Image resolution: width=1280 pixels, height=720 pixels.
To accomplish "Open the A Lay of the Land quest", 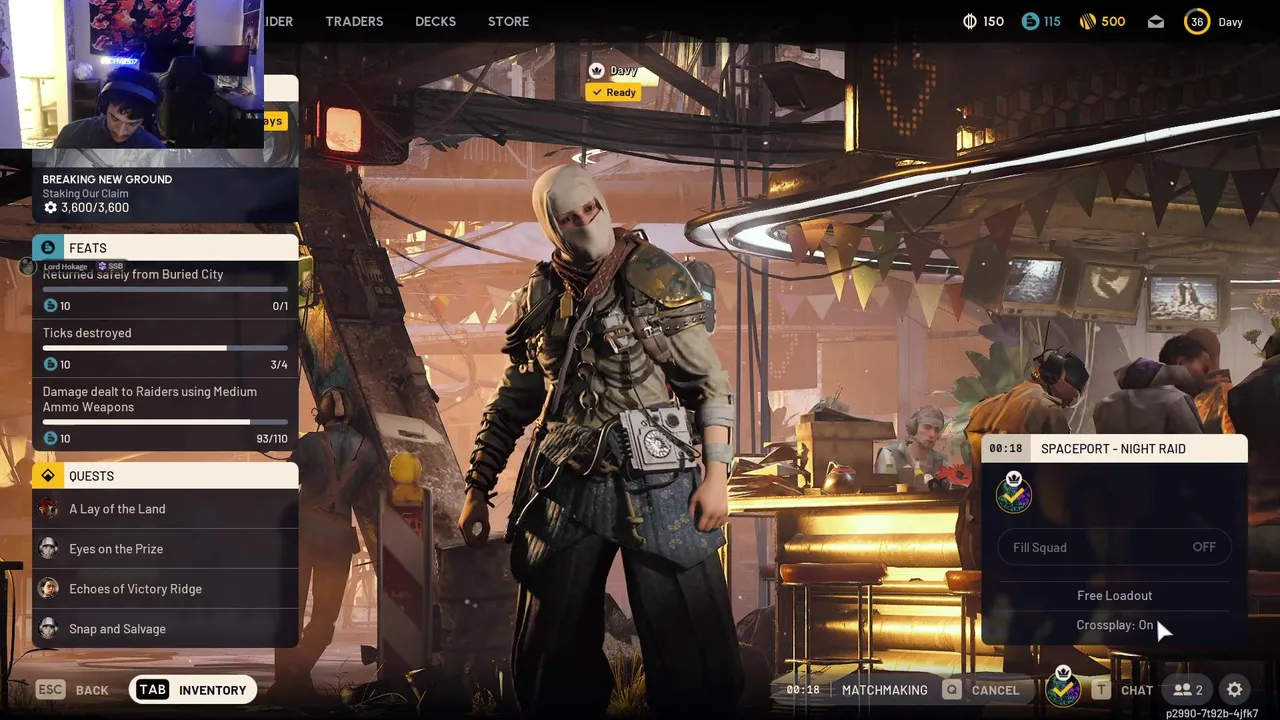I will pos(165,509).
